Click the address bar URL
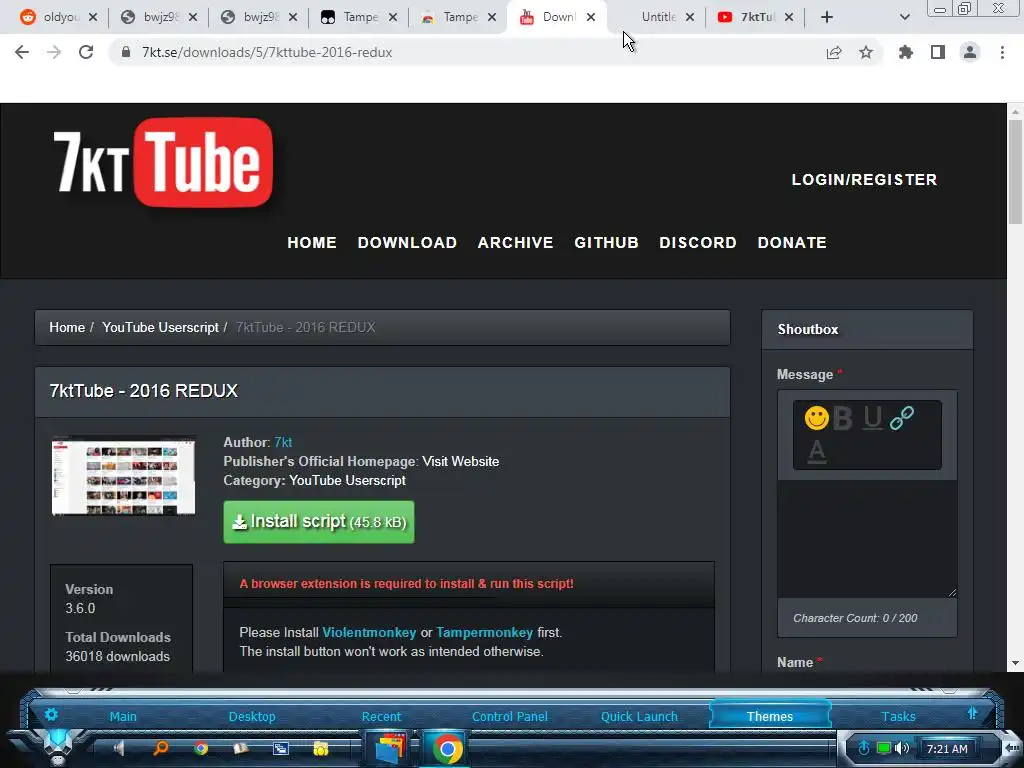This screenshot has width=1024, height=768. click(267, 52)
